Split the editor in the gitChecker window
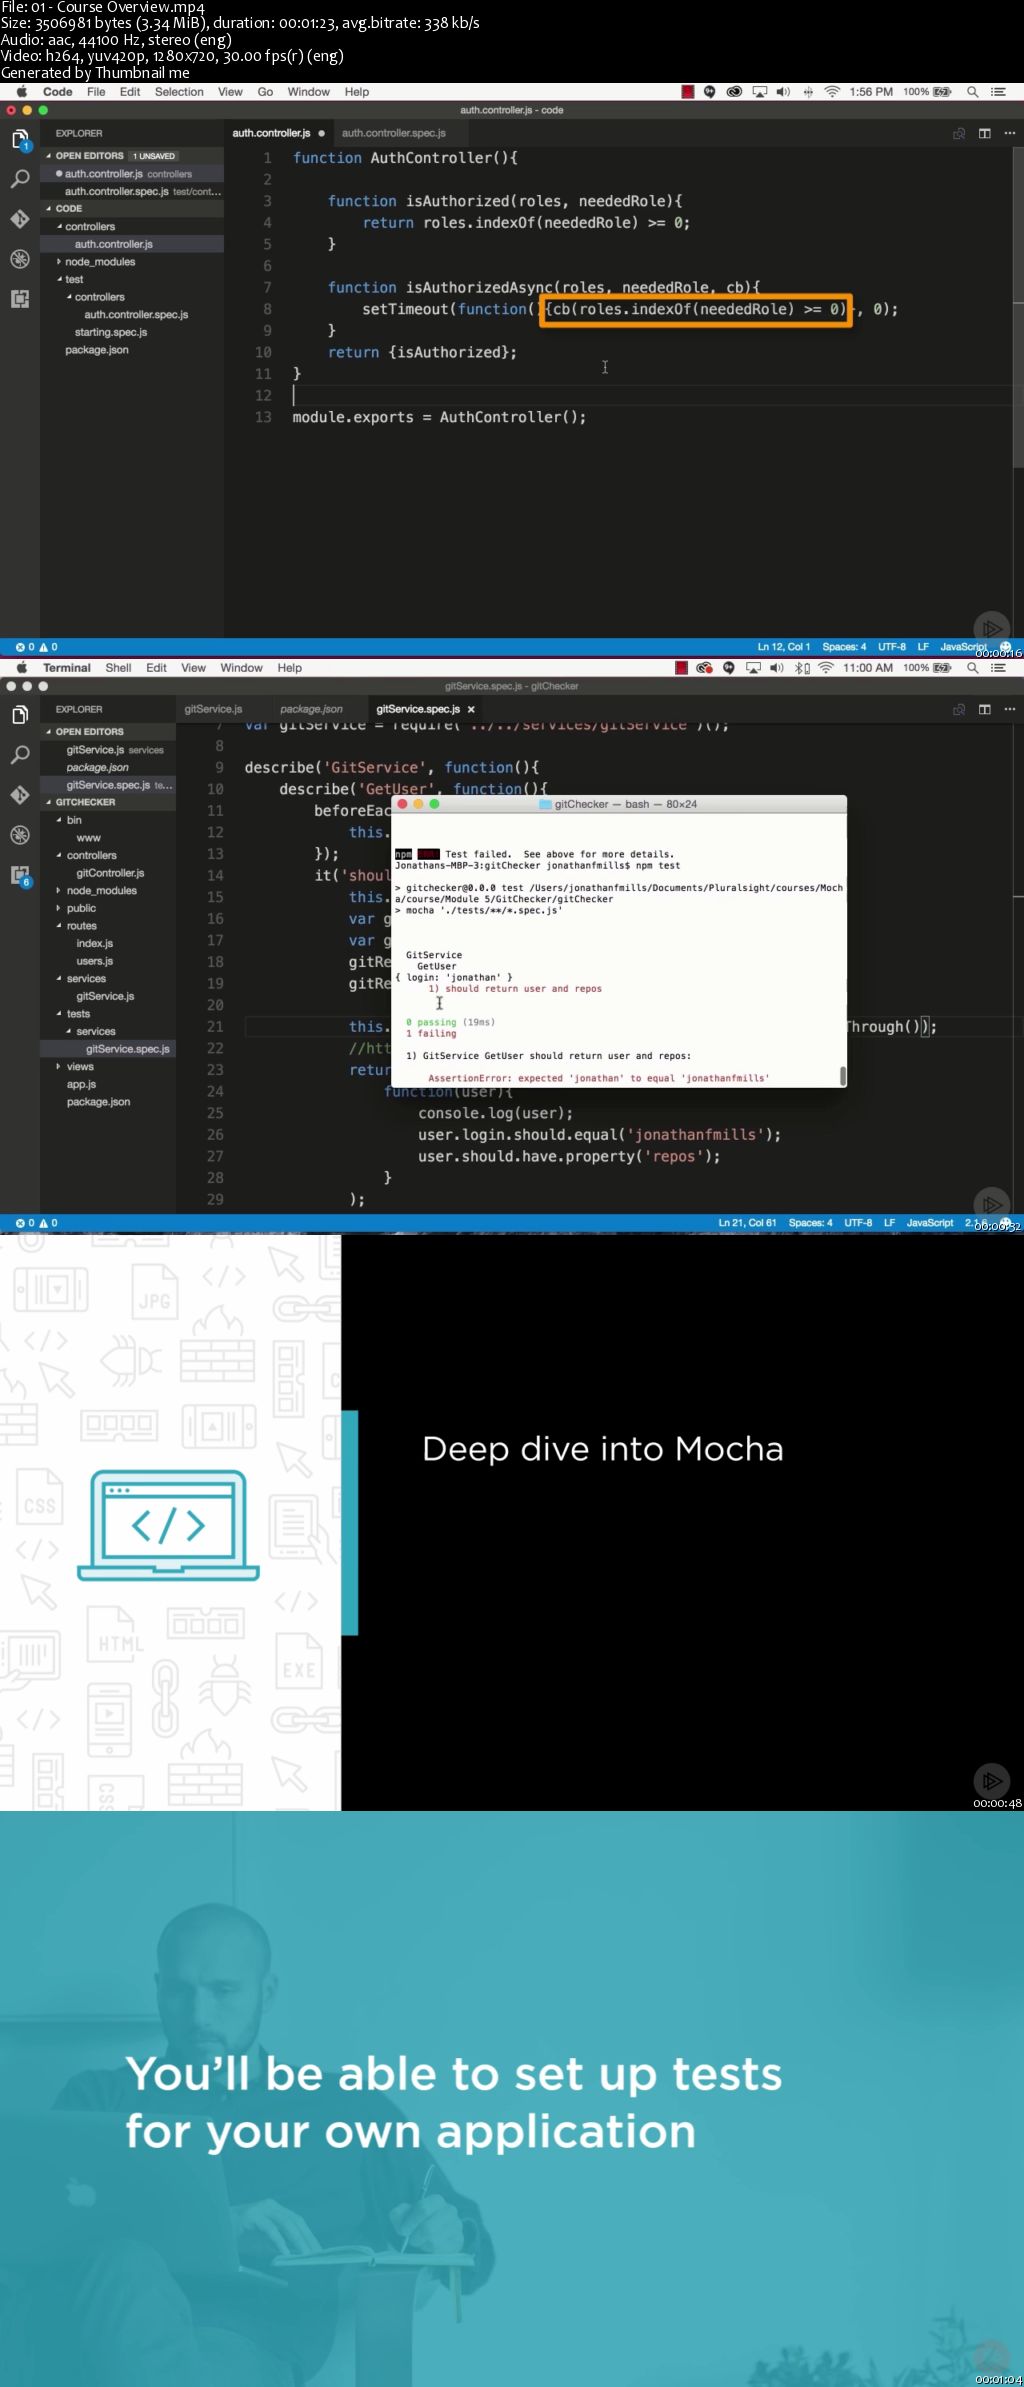 pos(984,709)
